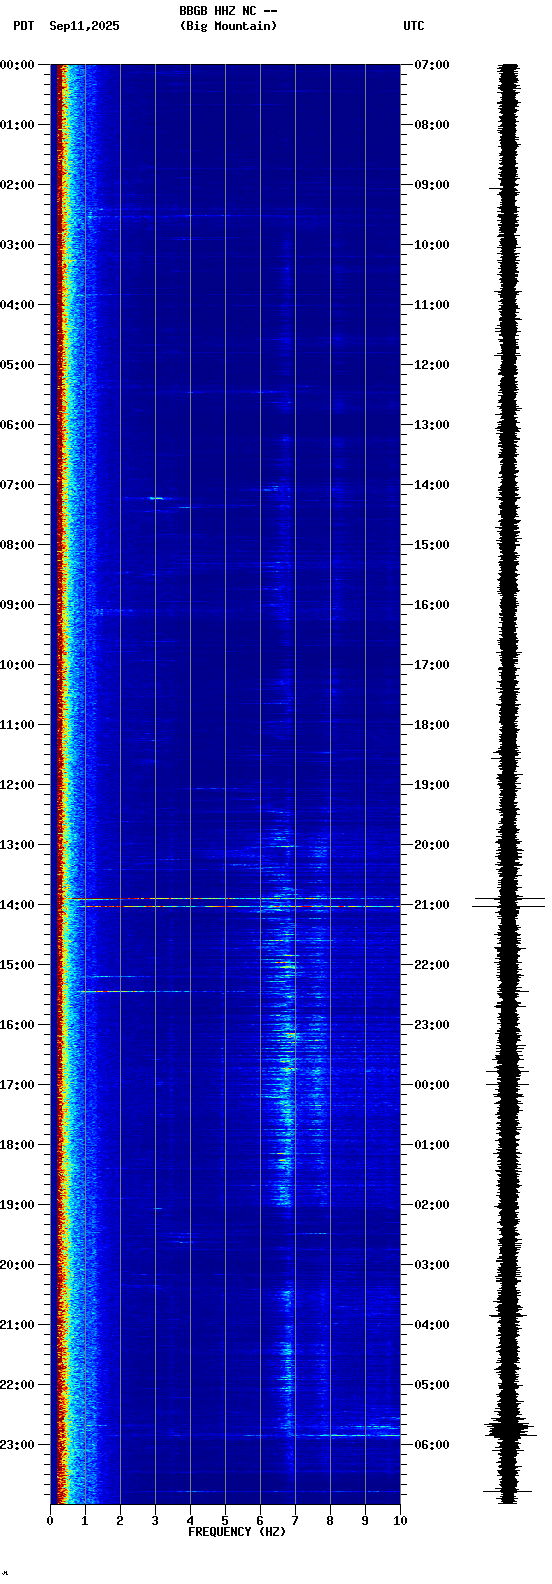Click the 04:00 UTC time label

(432, 1325)
